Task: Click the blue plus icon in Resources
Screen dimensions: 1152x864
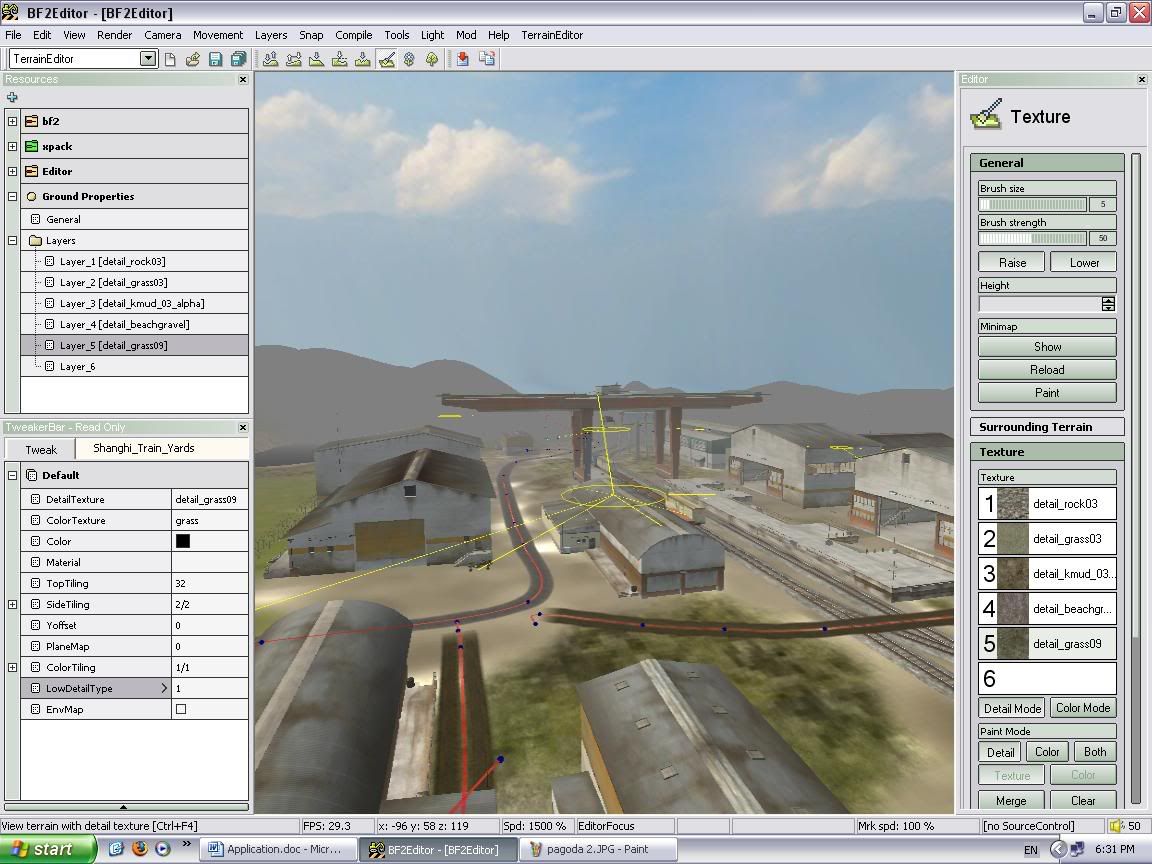Action: click(x=12, y=97)
